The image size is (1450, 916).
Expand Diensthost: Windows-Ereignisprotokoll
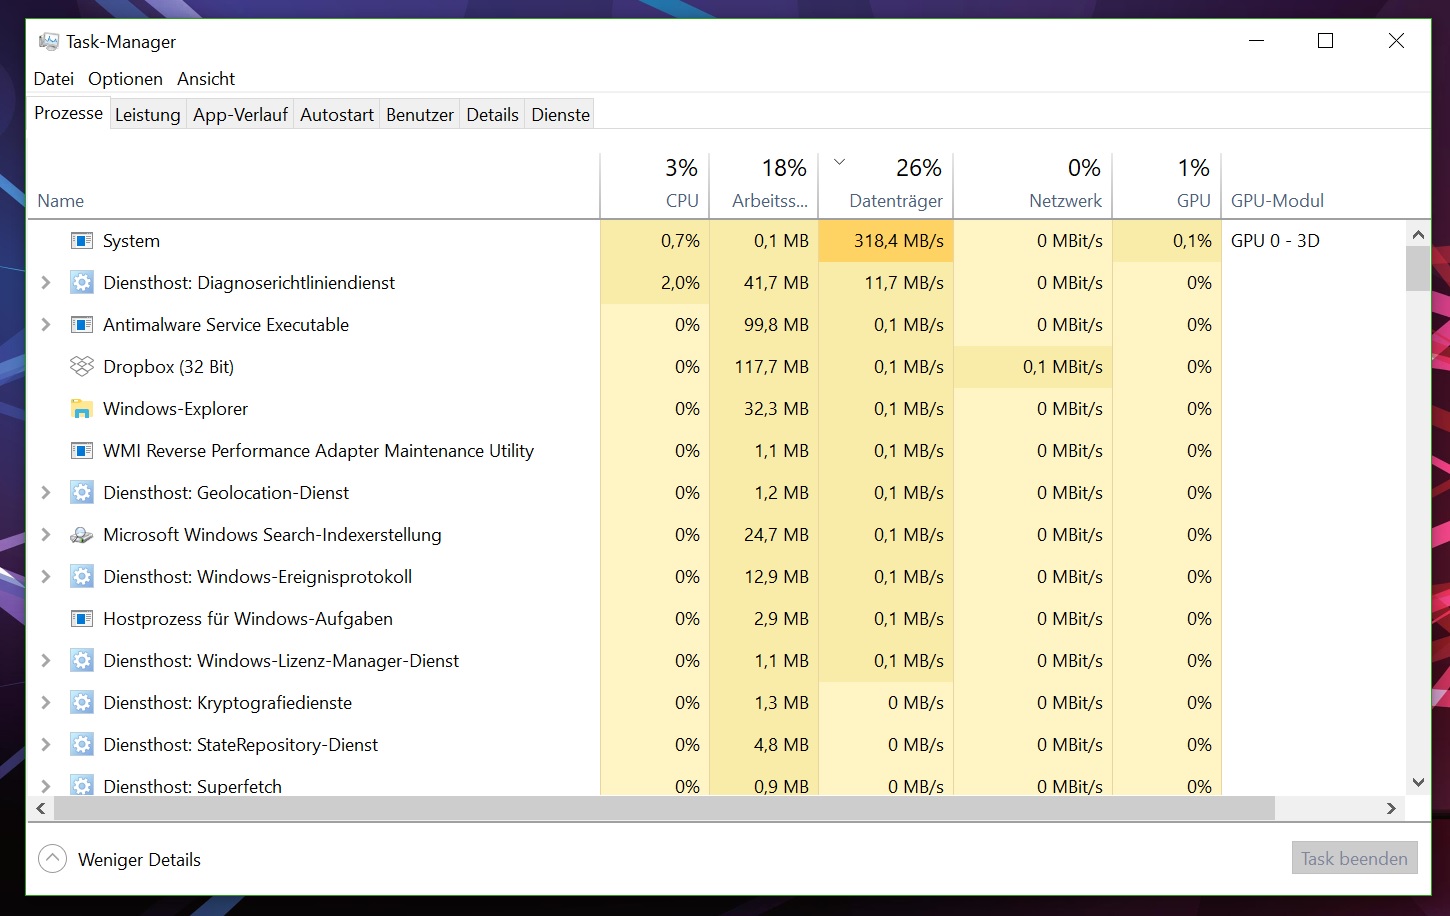(x=45, y=577)
